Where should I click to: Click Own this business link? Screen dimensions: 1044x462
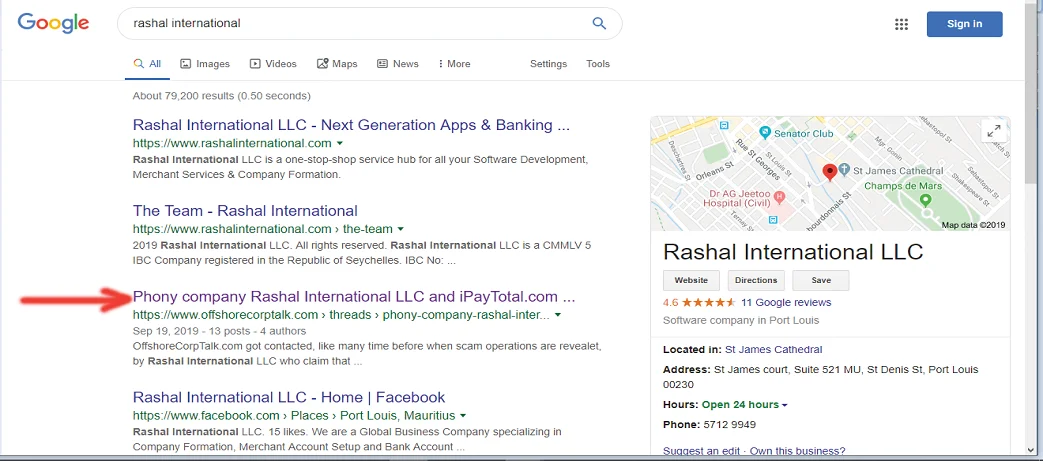796,451
